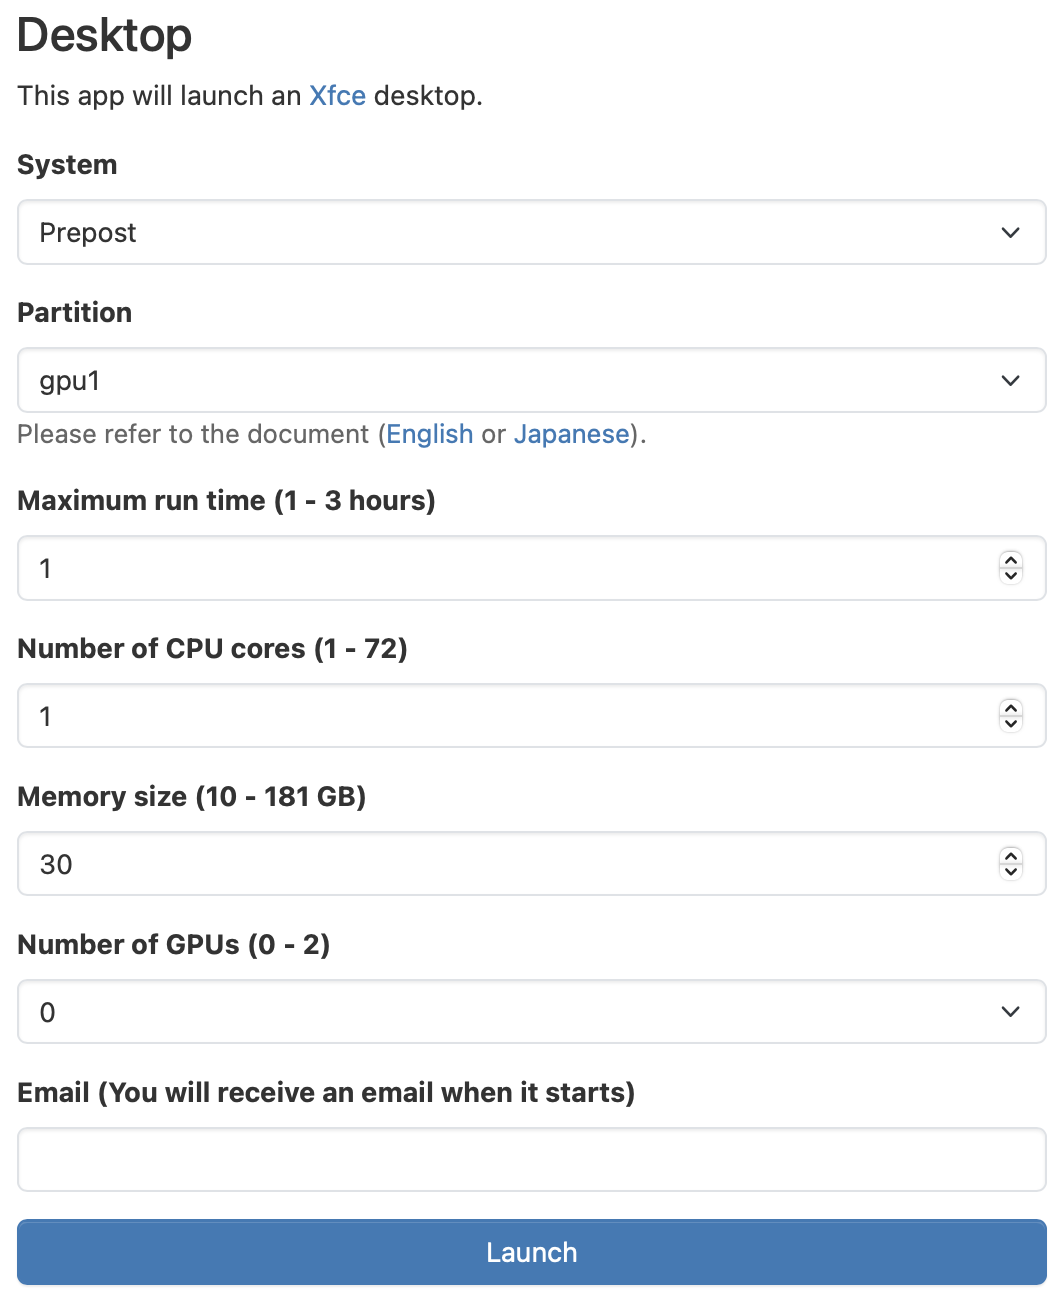Click the Desktop heading
1064x1304 pixels.
pyautogui.click(x=105, y=36)
